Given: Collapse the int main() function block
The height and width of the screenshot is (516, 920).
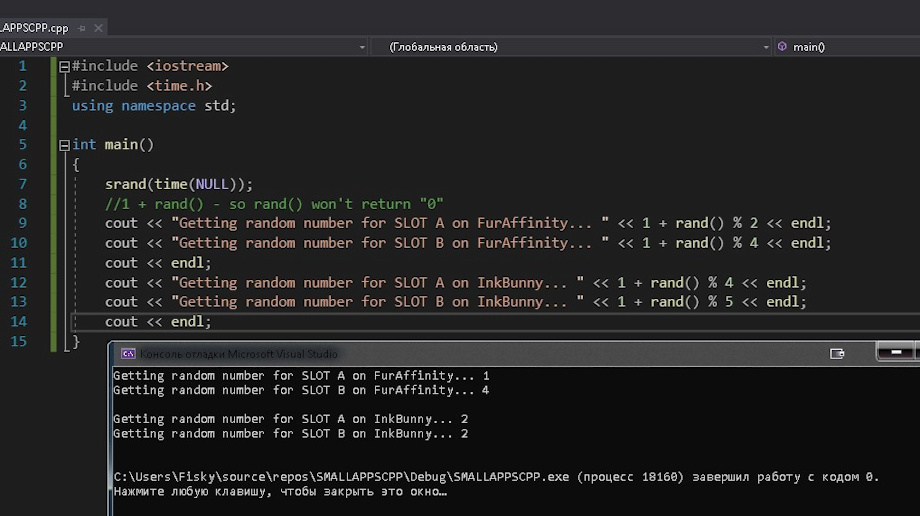Looking at the screenshot, I should click(64, 145).
